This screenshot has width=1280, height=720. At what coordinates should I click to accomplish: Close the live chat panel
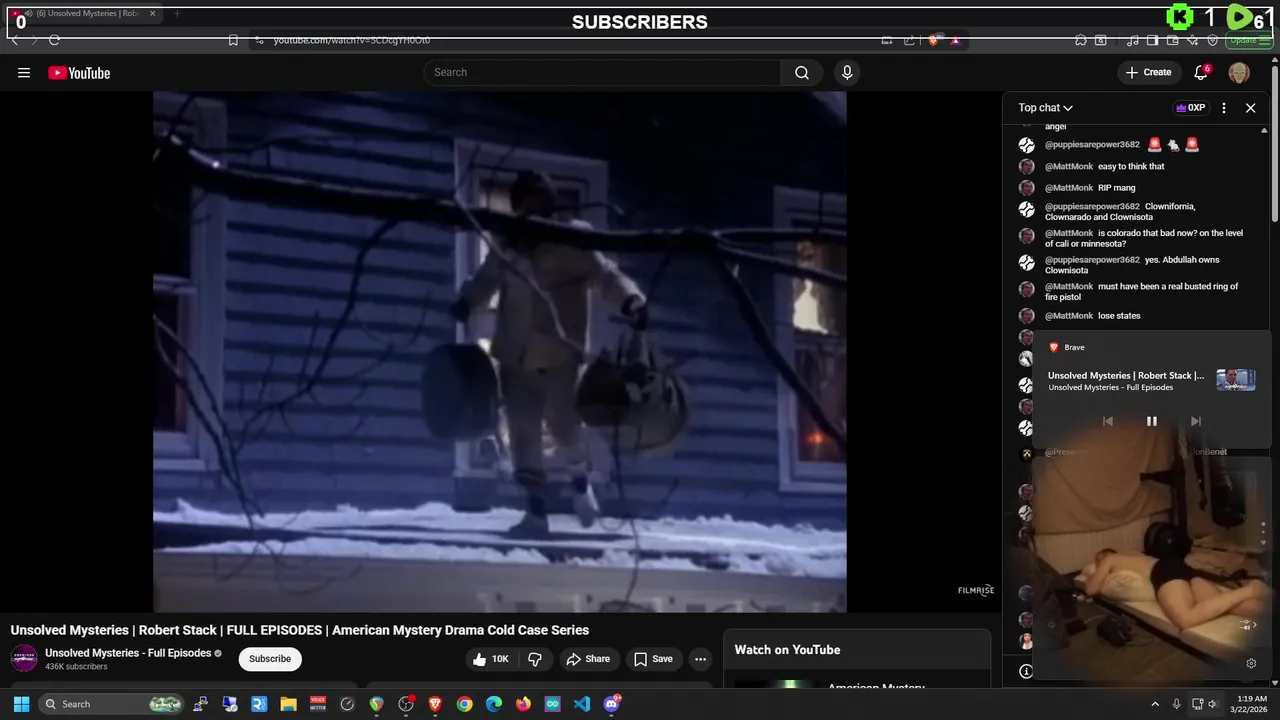pyautogui.click(x=1250, y=108)
